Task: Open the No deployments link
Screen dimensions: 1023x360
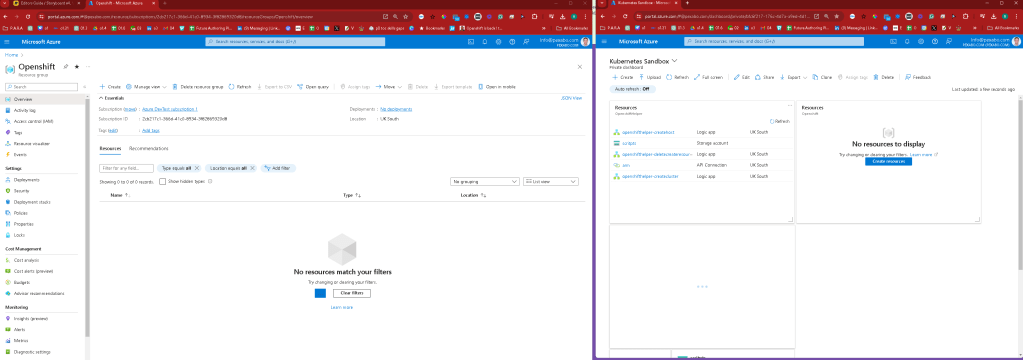Action: click(395, 109)
